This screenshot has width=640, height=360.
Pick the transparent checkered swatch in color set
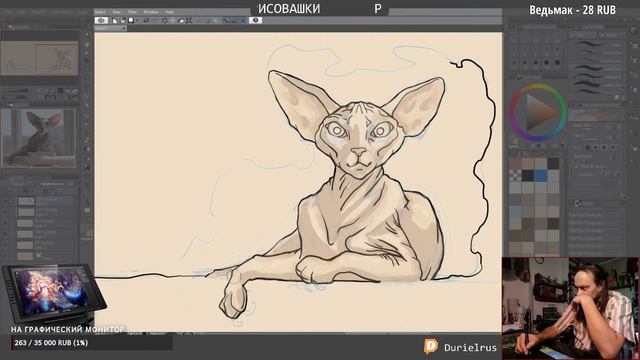coord(515,176)
